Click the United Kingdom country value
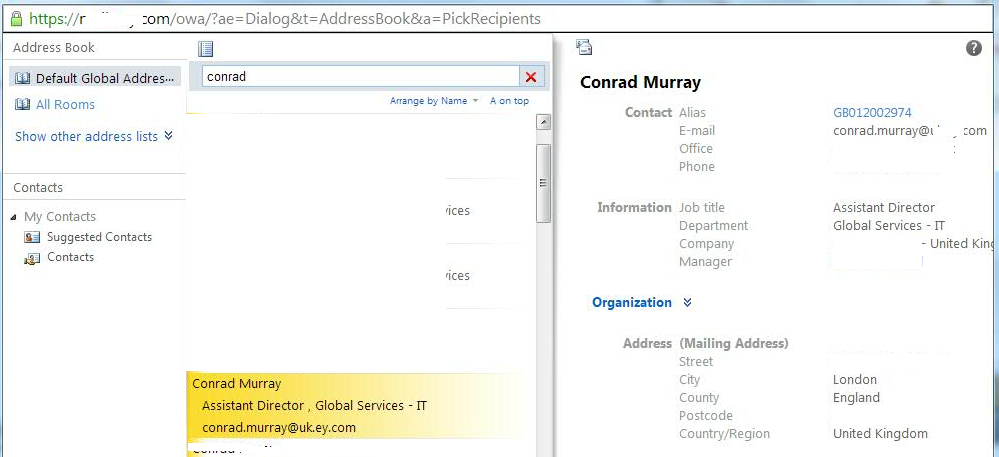 coord(880,434)
